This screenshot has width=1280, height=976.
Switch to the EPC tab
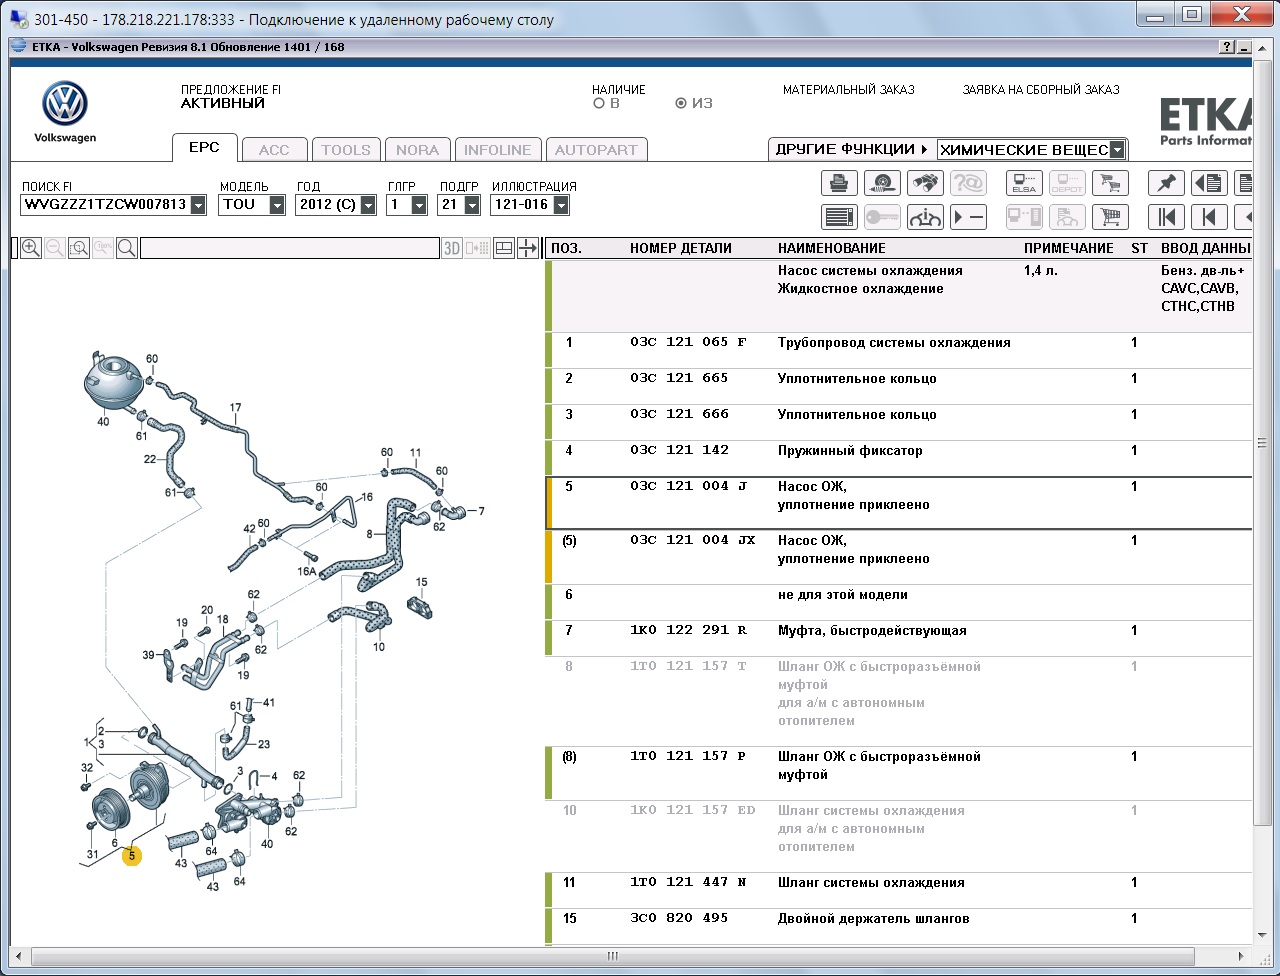point(204,147)
